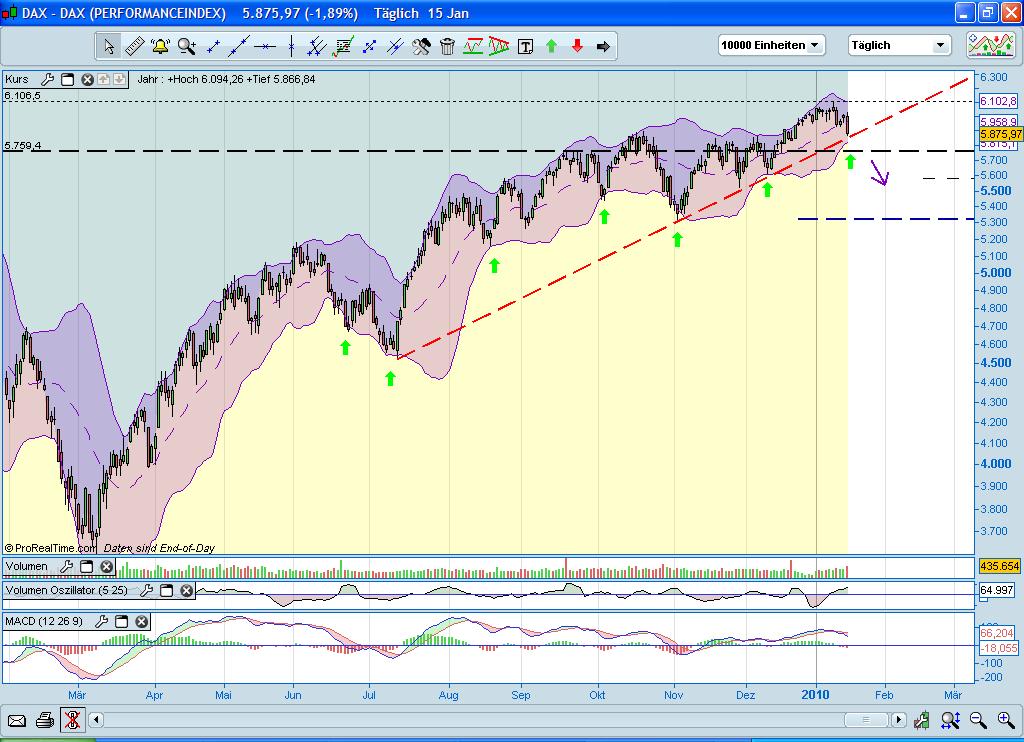Image resolution: width=1024 pixels, height=742 pixels.
Task: Select the arrow cursor tool
Action: coord(109,46)
